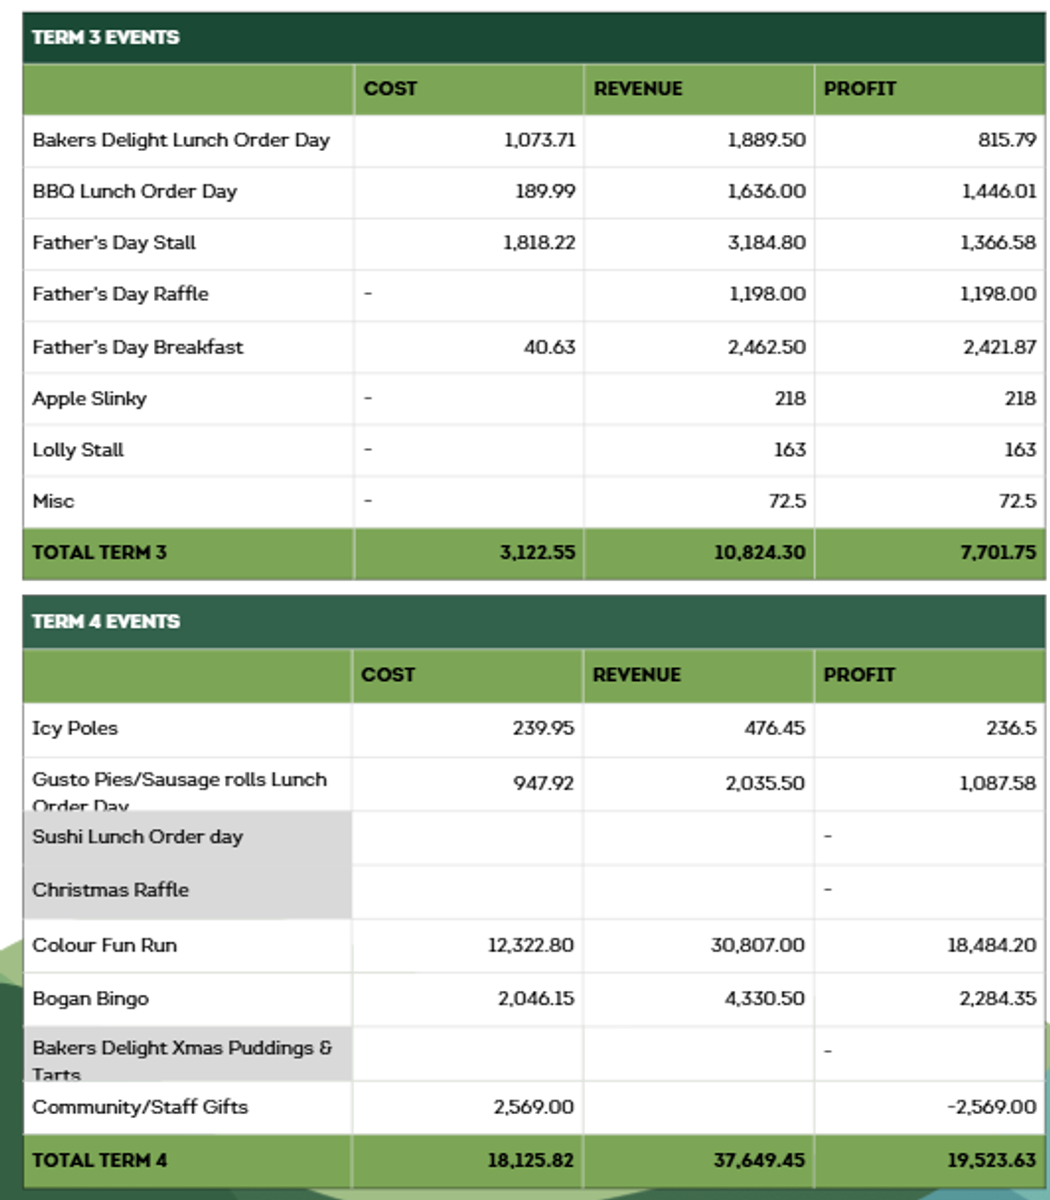Screen dimensions: 1050x1200
Task: Select the TOTAL TERM 3 profit 7,701.75
Action: click(x=997, y=552)
